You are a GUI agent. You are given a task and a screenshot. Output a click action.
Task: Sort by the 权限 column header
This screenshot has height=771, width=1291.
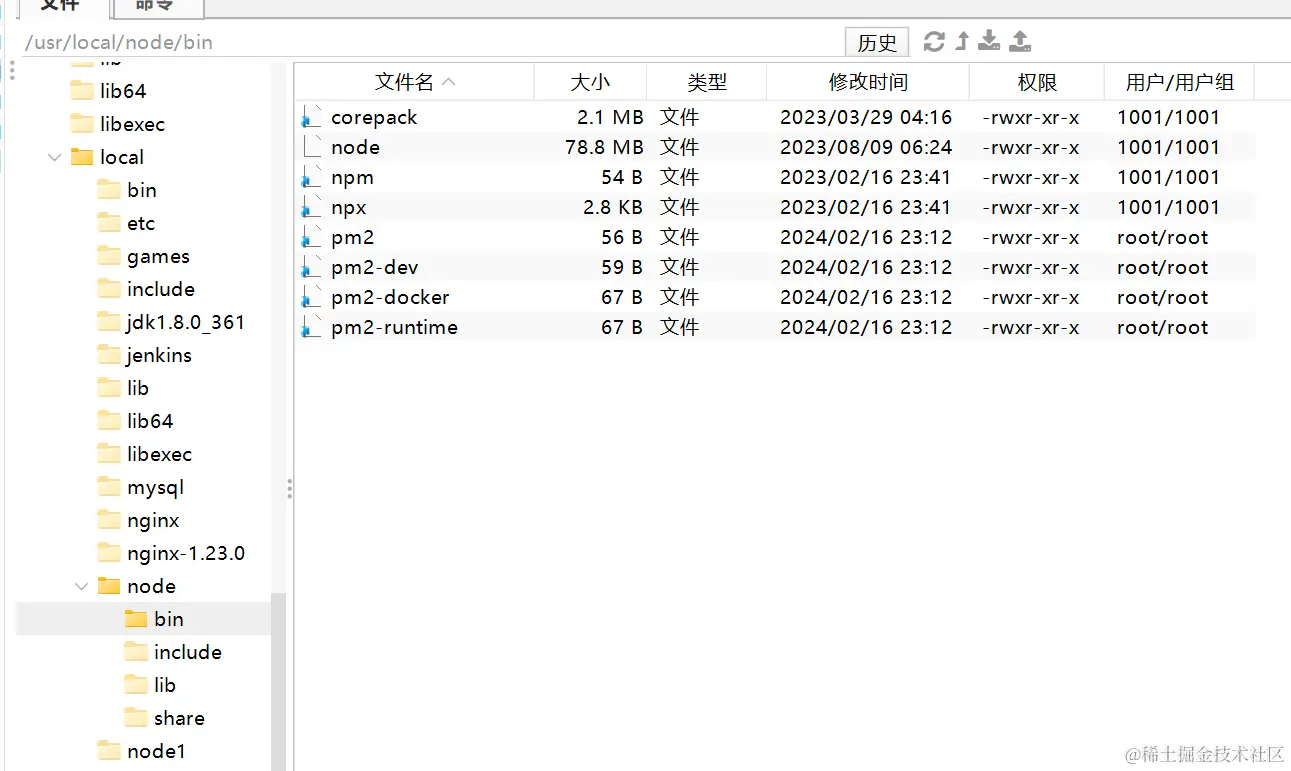pyautogui.click(x=1037, y=82)
